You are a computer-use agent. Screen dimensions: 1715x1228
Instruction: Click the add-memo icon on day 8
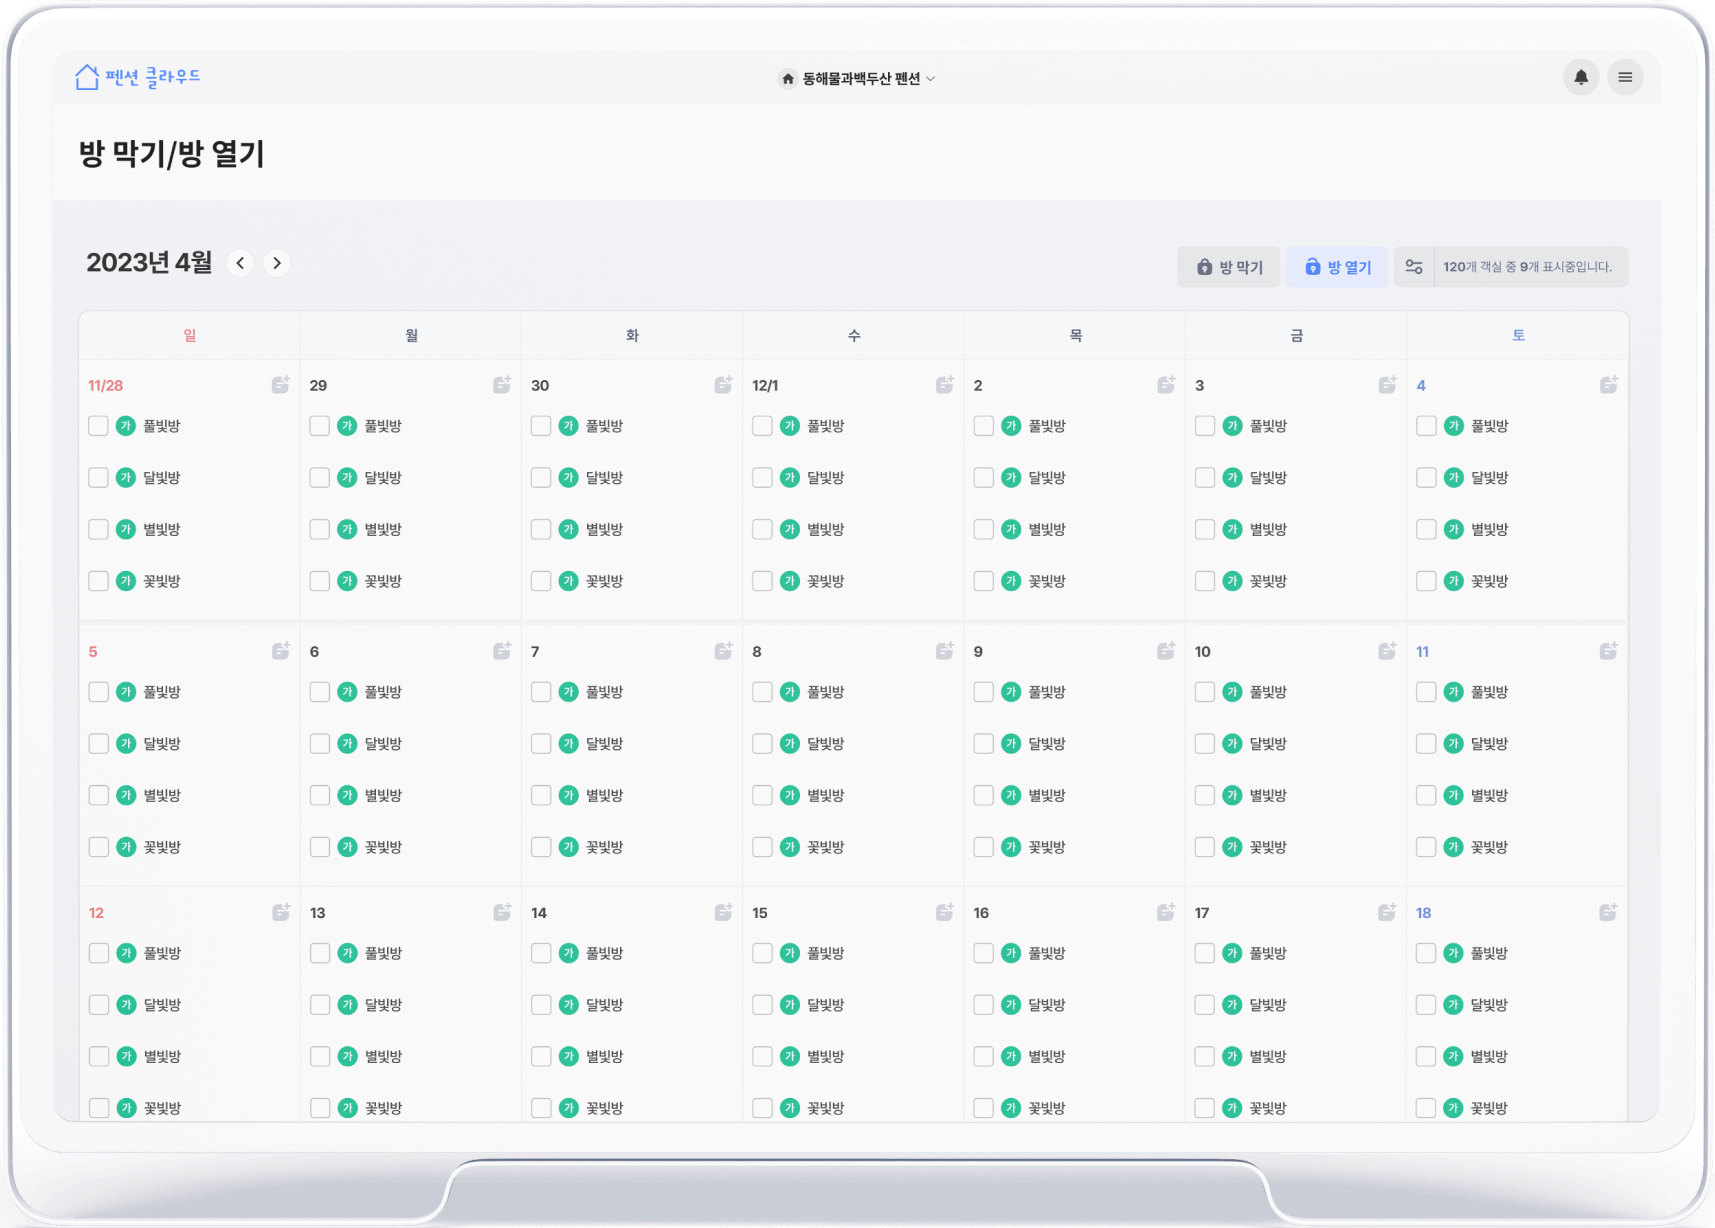[x=944, y=651]
